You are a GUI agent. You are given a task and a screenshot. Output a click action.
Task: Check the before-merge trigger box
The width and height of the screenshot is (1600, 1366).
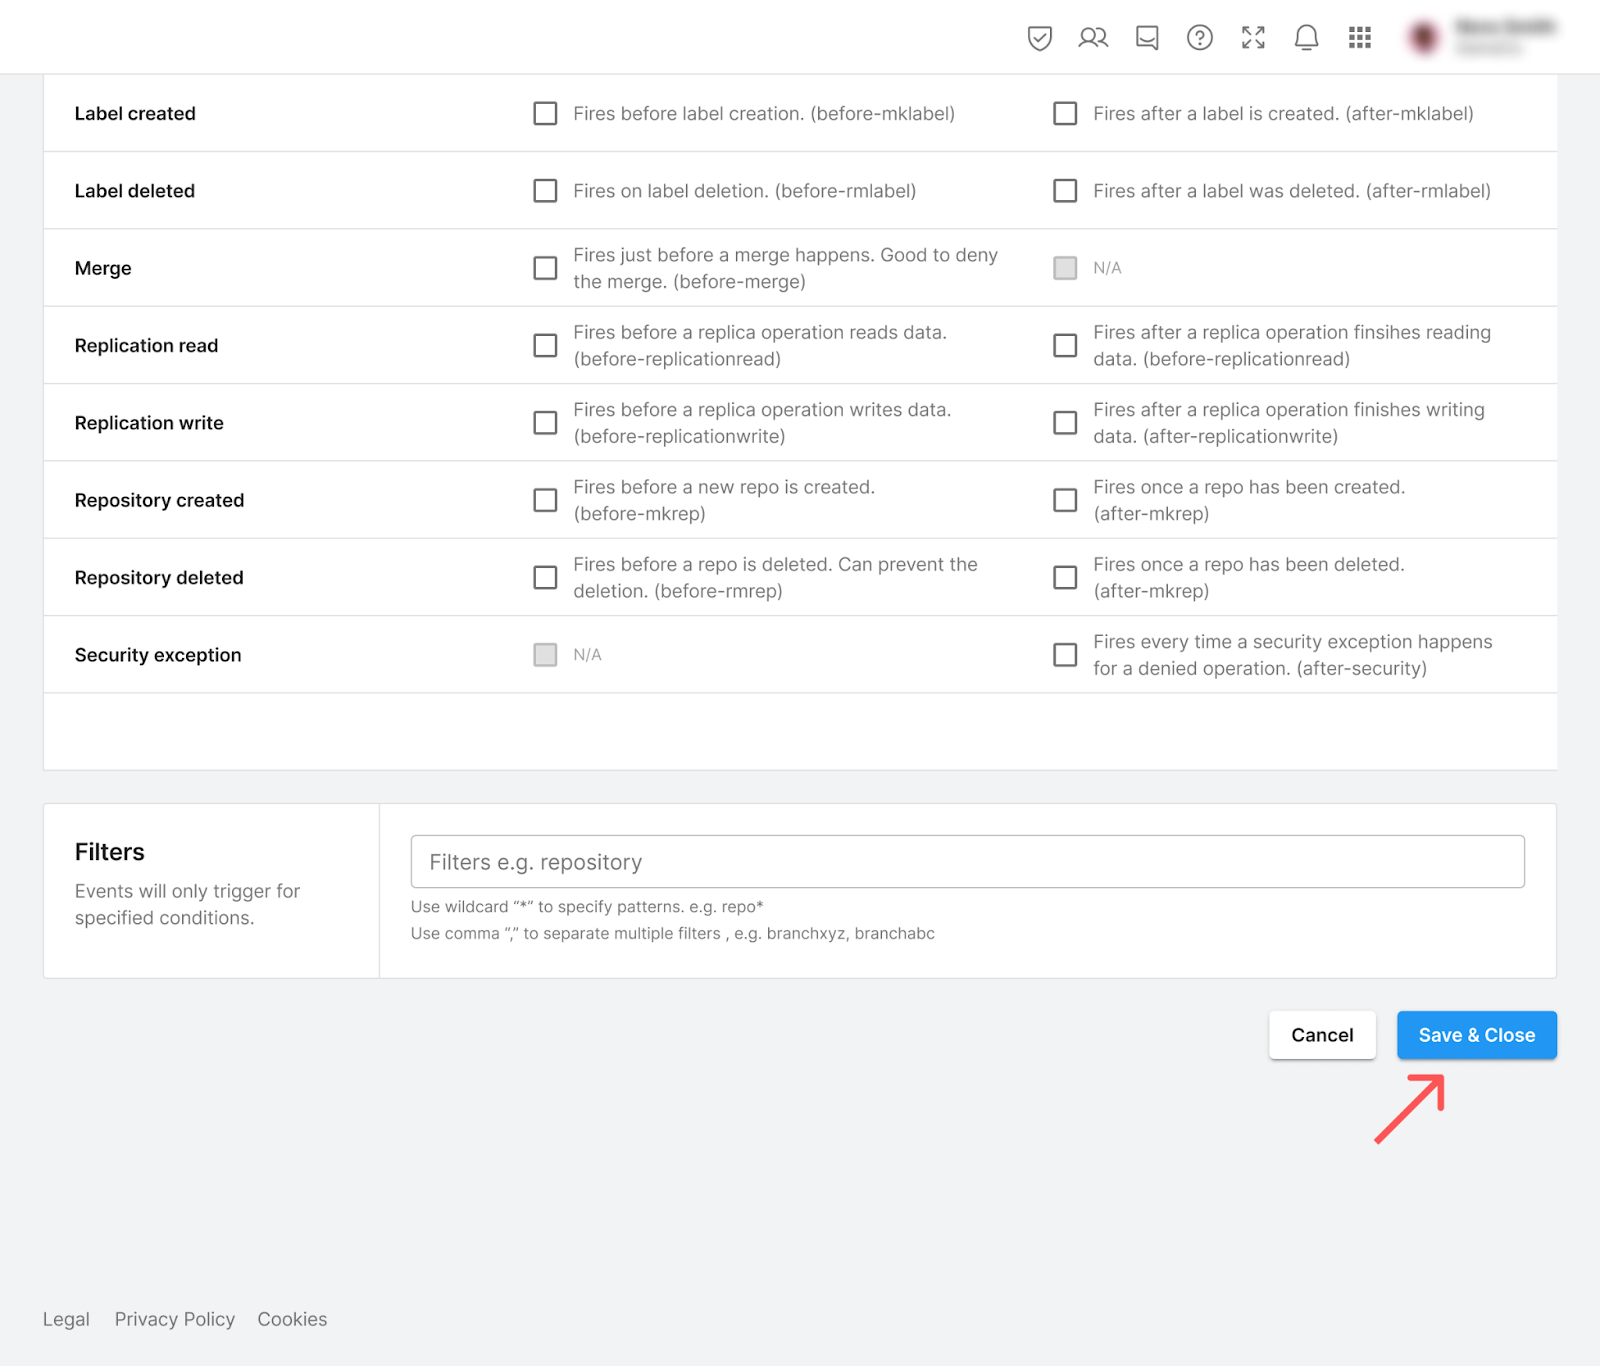(x=545, y=268)
